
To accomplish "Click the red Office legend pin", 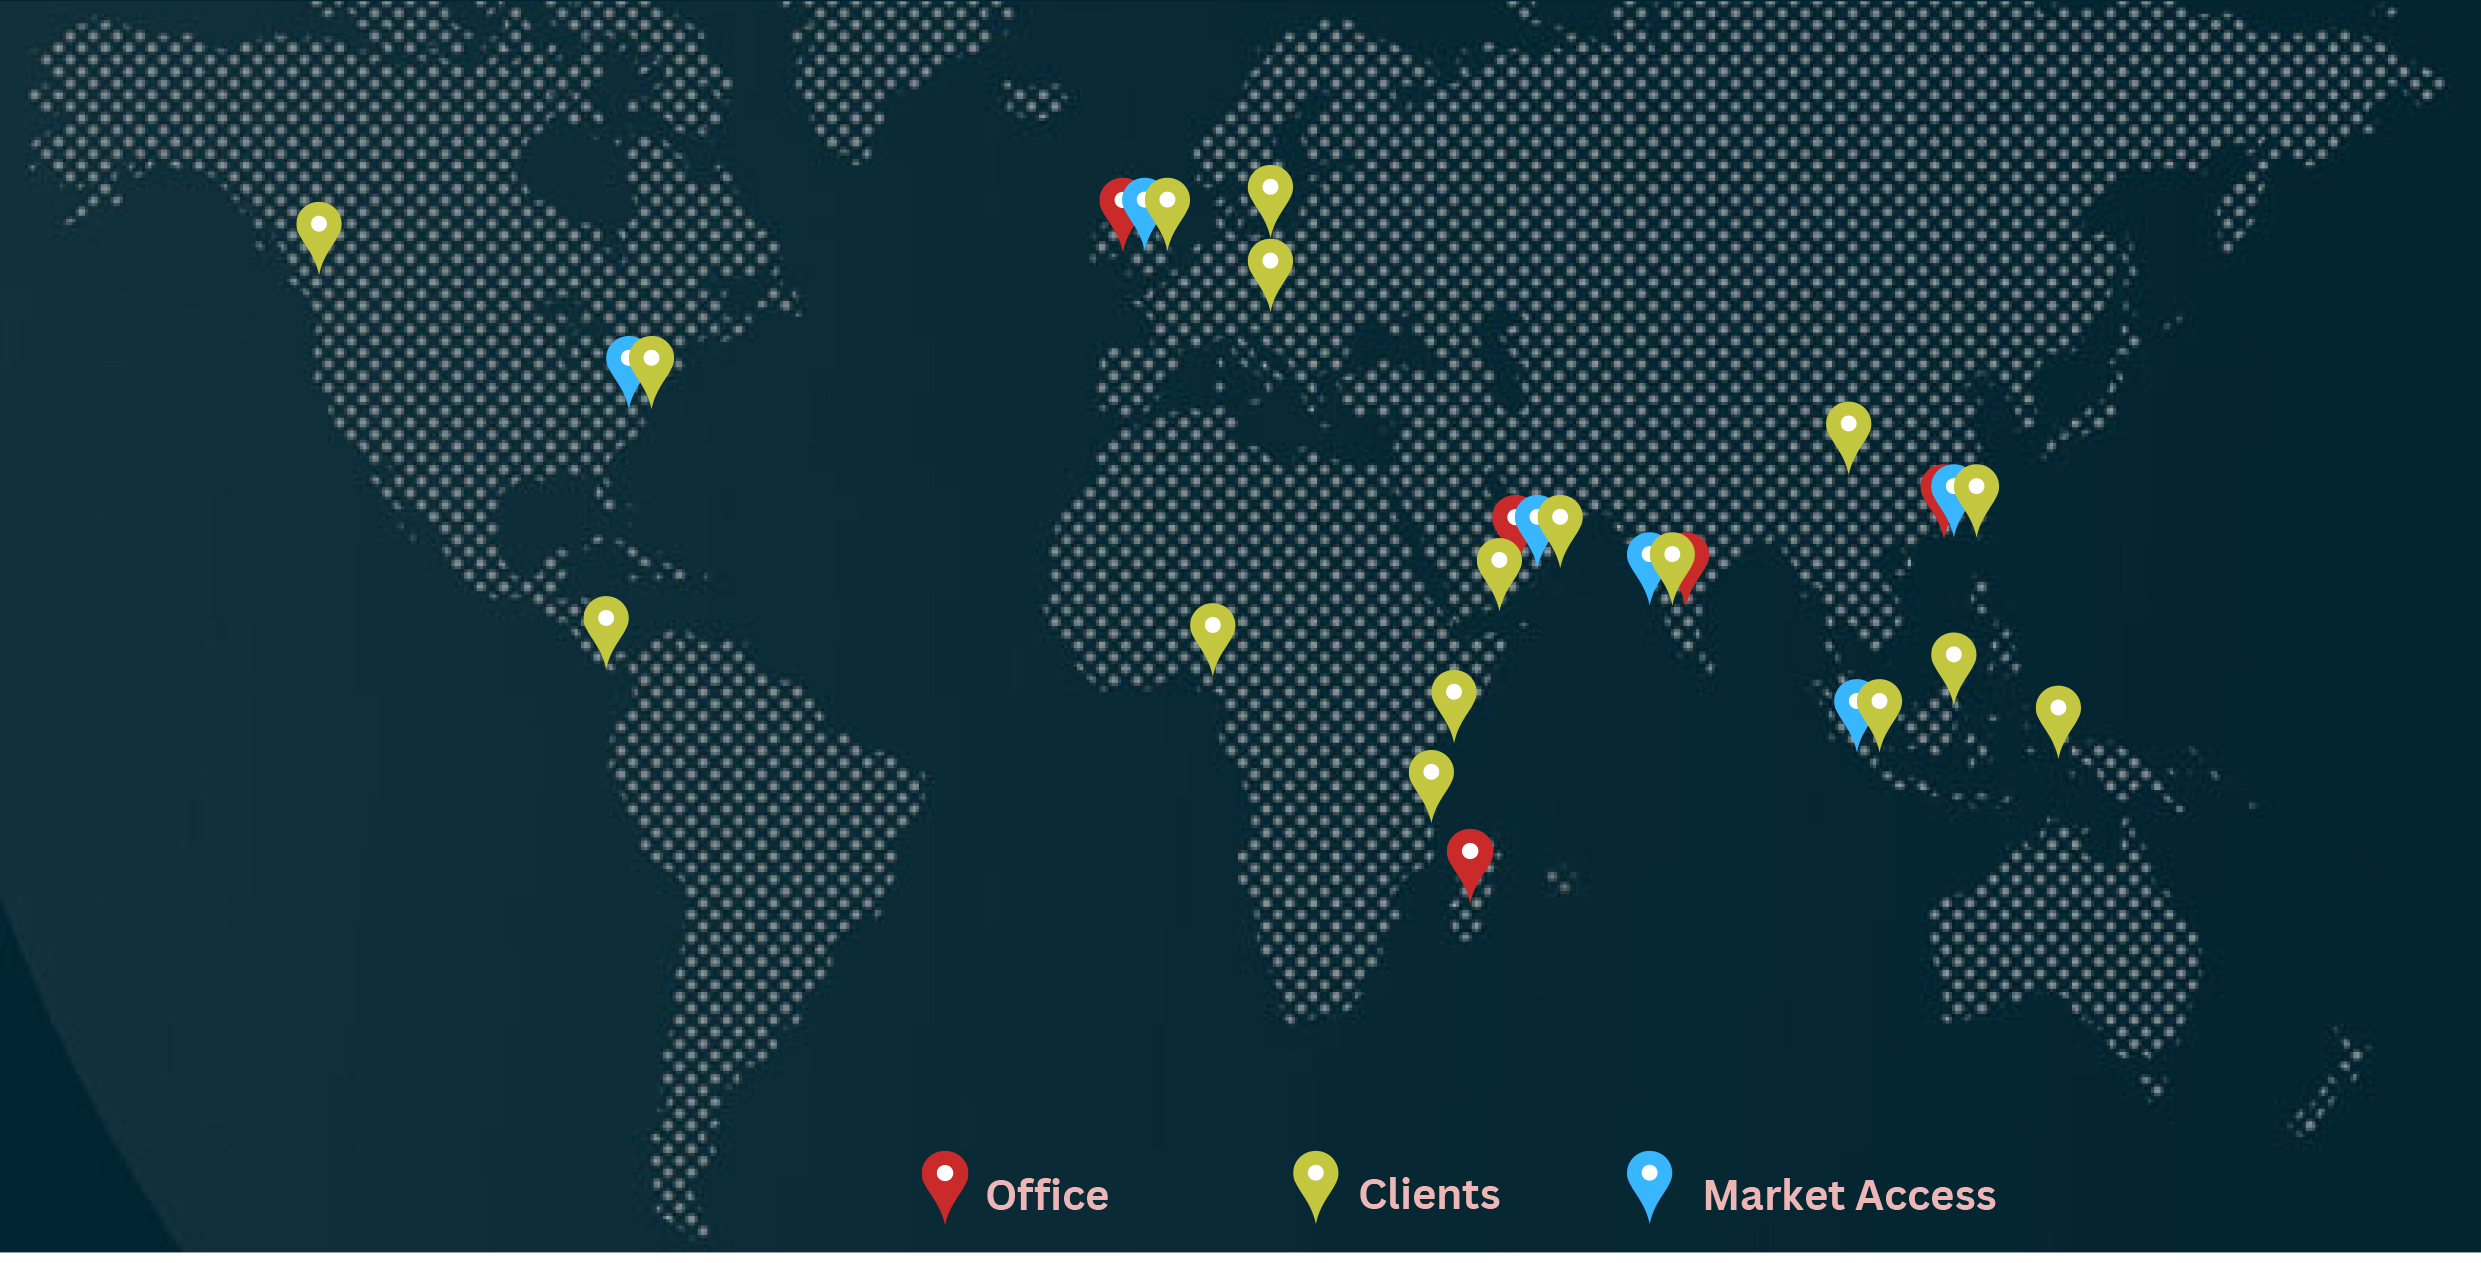I will [x=944, y=1178].
